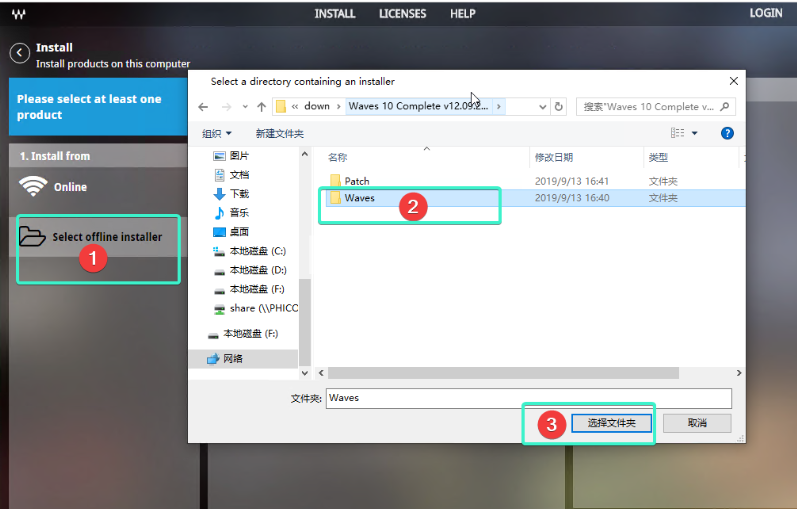The image size is (797, 509).
Task: Expand chevron after down breadcrumb
Action: pyautogui.click(x=339, y=107)
